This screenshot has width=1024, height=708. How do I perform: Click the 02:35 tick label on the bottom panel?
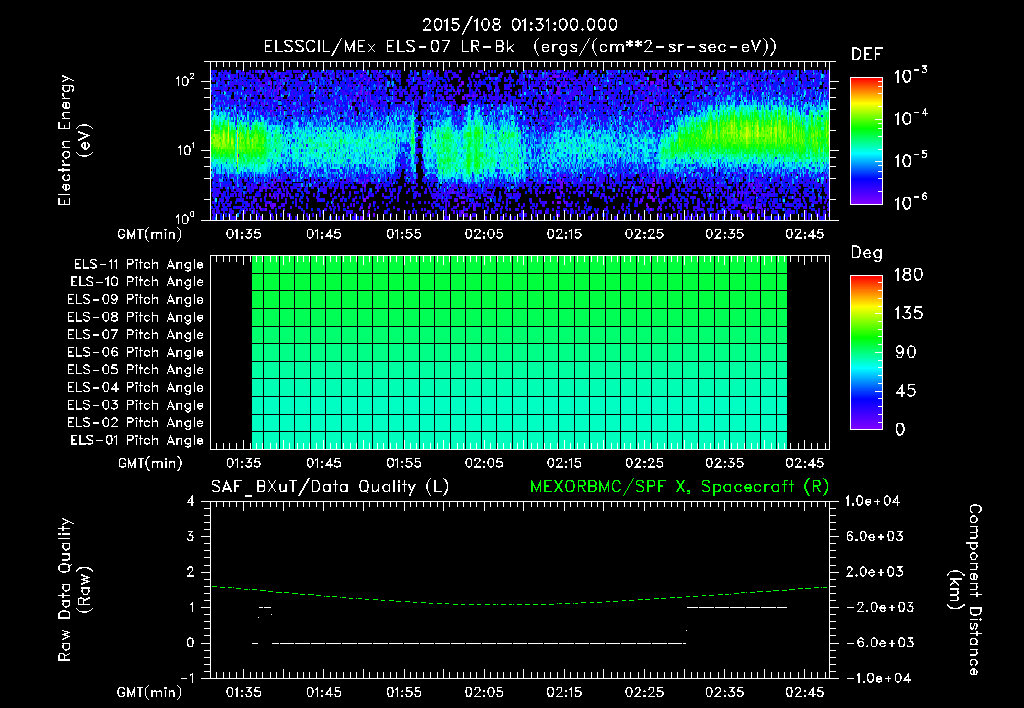click(724, 692)
